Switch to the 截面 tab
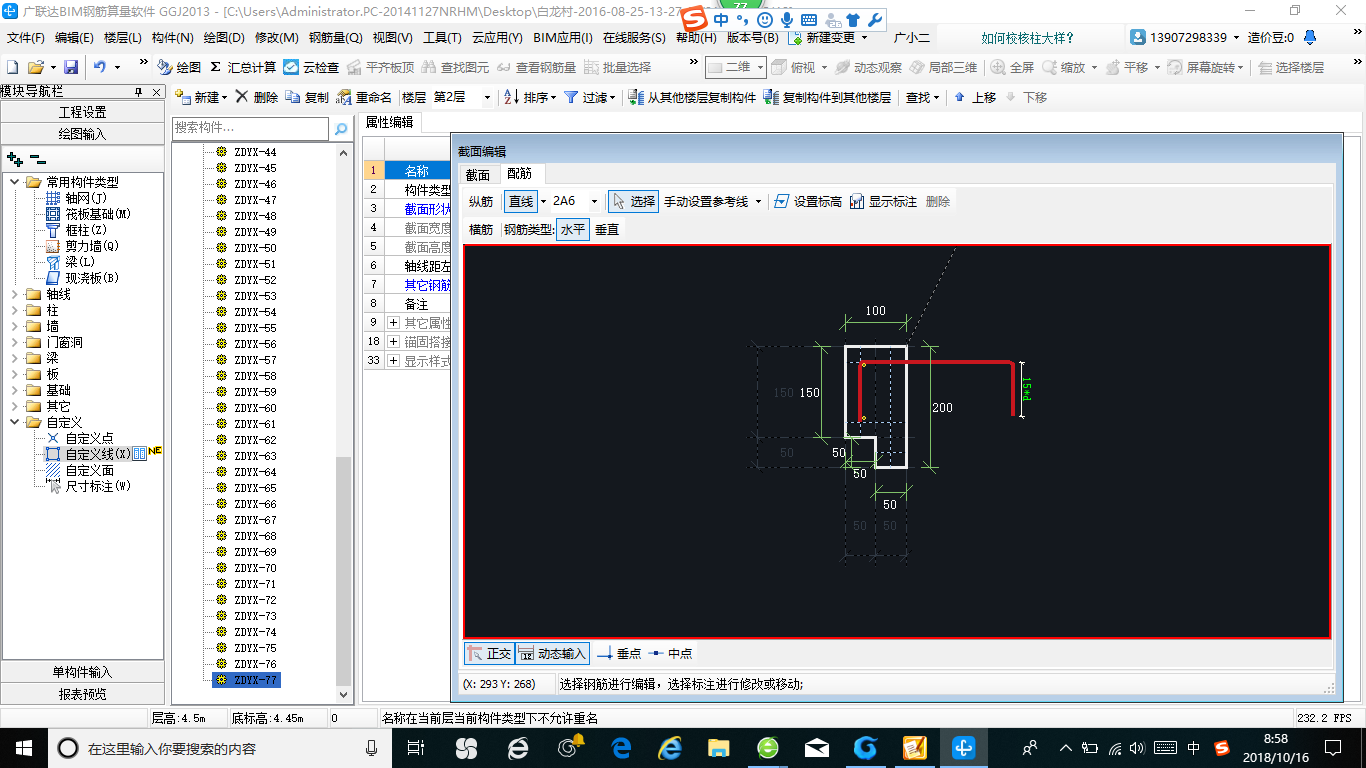Viewport: 1366px width, 768px height. [478, 174]
